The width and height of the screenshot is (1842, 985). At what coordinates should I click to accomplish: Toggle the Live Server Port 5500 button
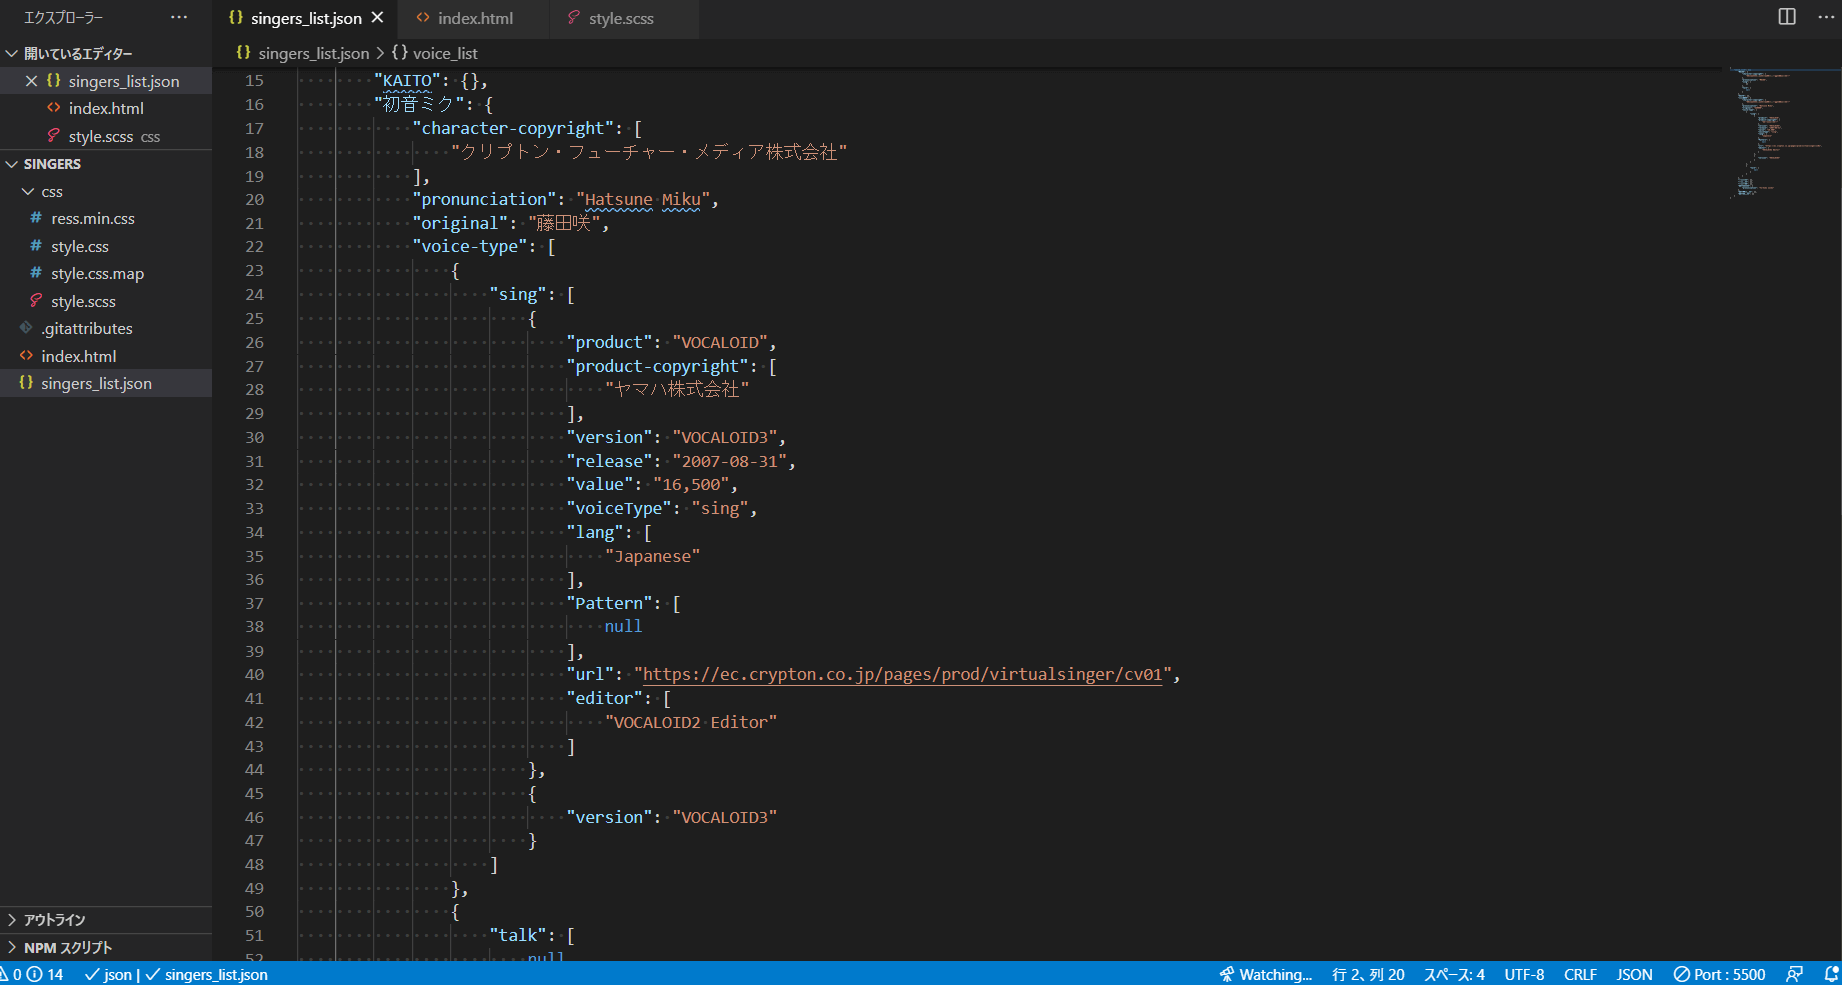tap(1719, 974)
